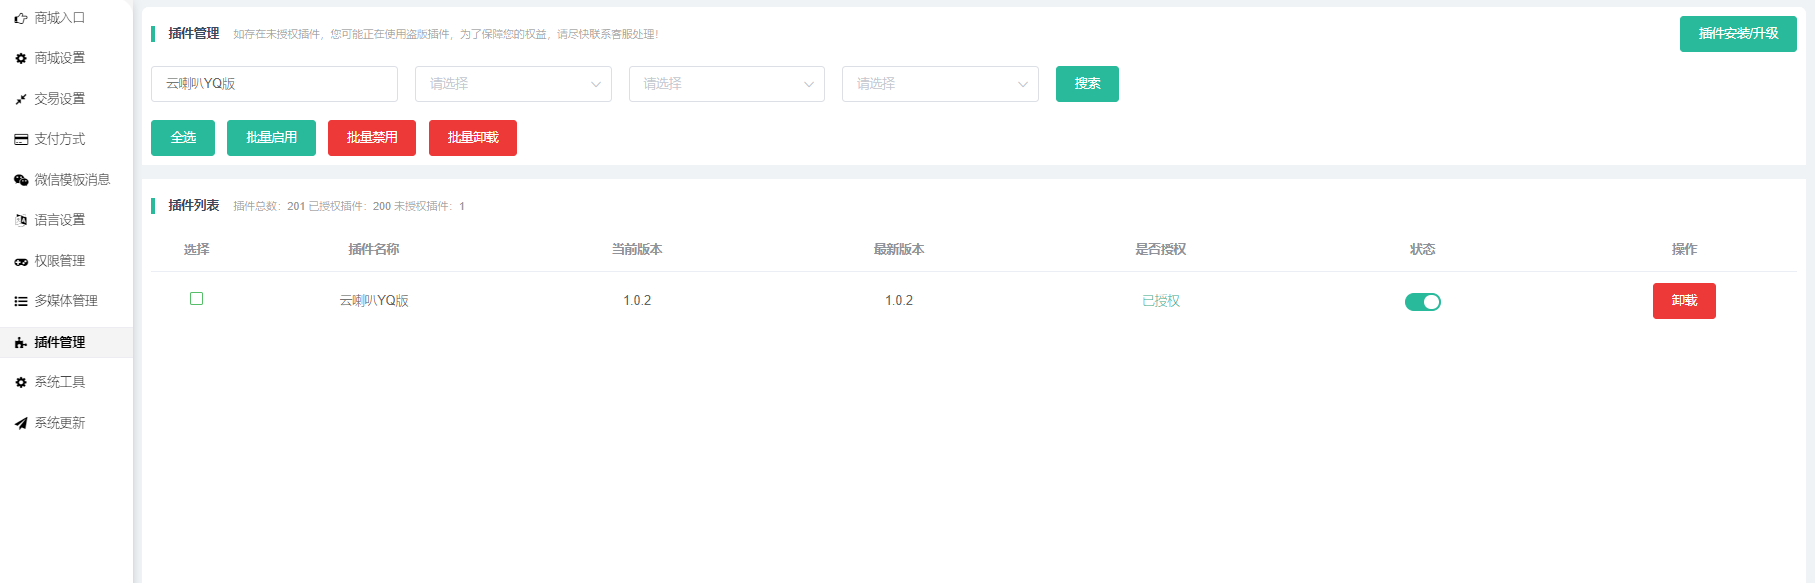The width and height of the screenshot is (1815, 583).
Task: Click the 搜索 button
Action: [x=1087, y=84]
